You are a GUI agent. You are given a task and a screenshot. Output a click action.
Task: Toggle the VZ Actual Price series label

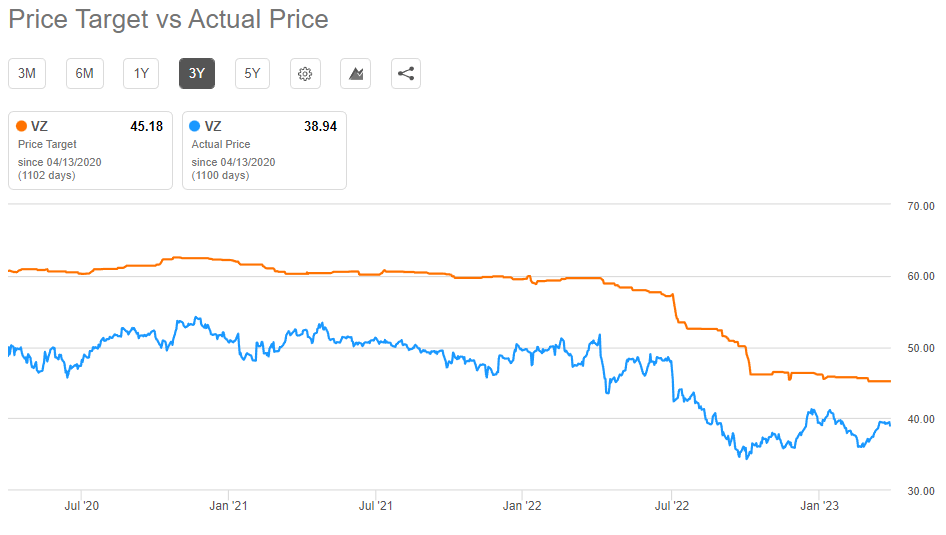click(x=213, y=126)
